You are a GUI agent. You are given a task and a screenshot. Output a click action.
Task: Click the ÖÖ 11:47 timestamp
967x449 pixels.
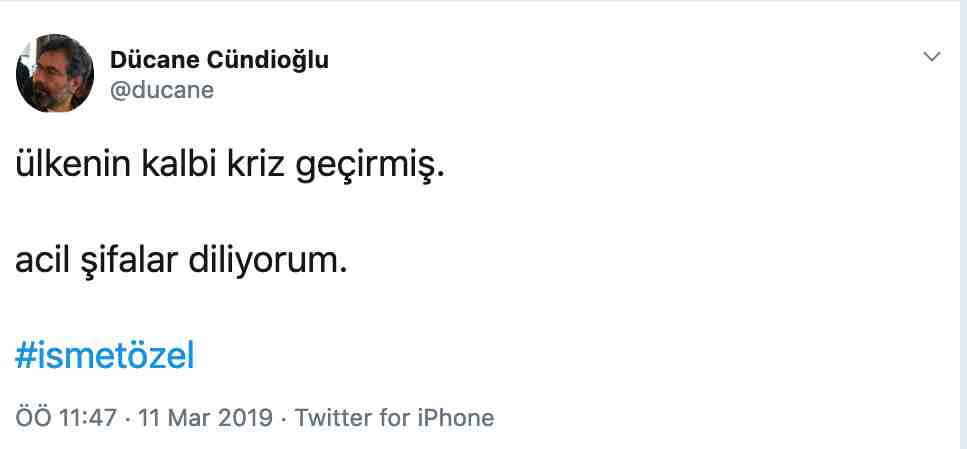click(x=66, y=418)
